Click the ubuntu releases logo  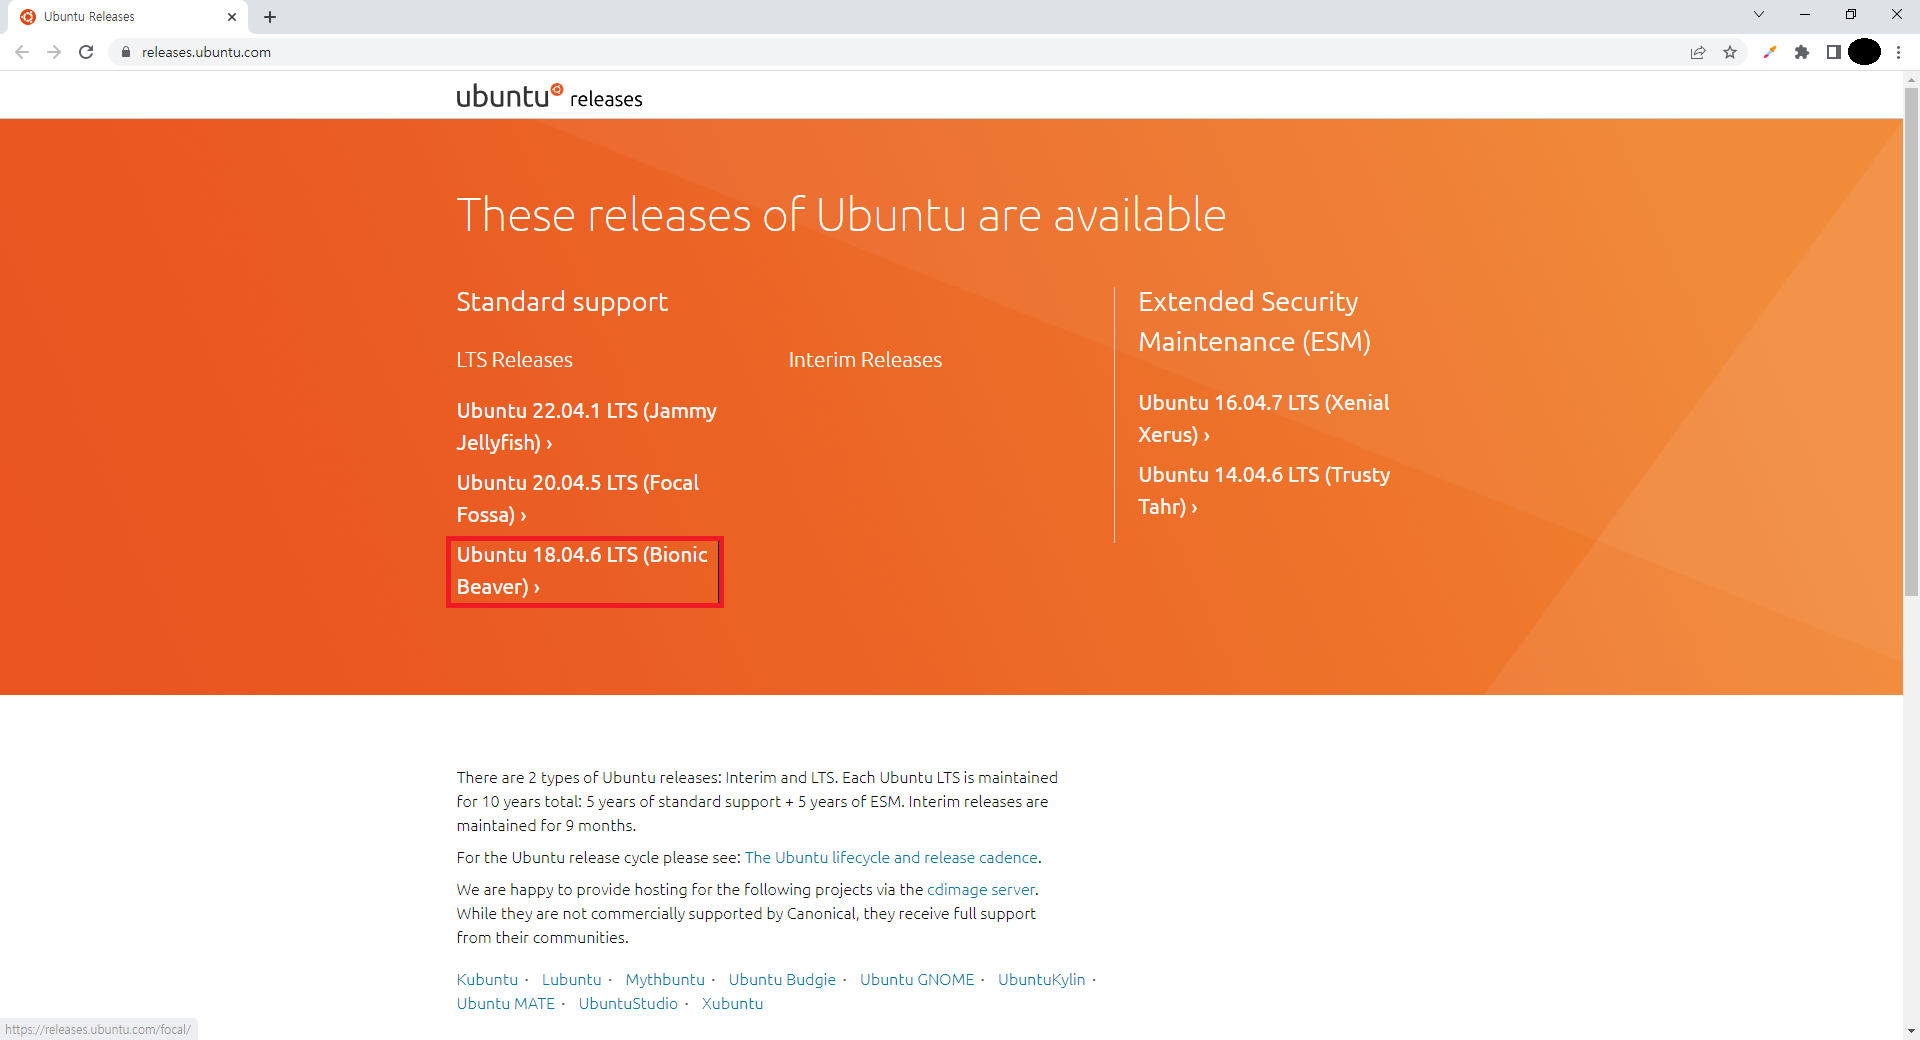coord(549,96)
